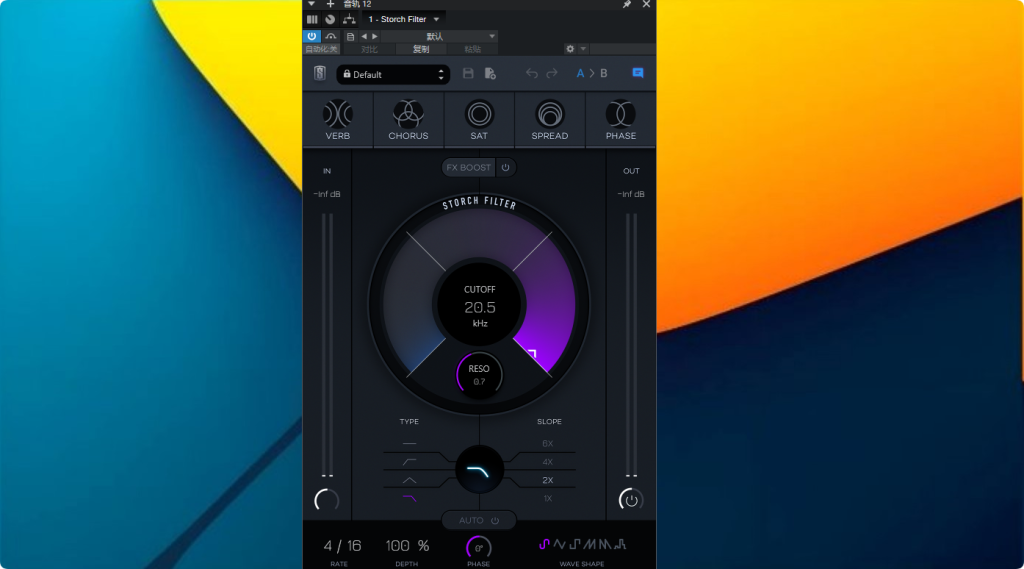The image size is (1024, 569).
Task: Go to previous host preset arrow
Action: (x=364, y=37)
